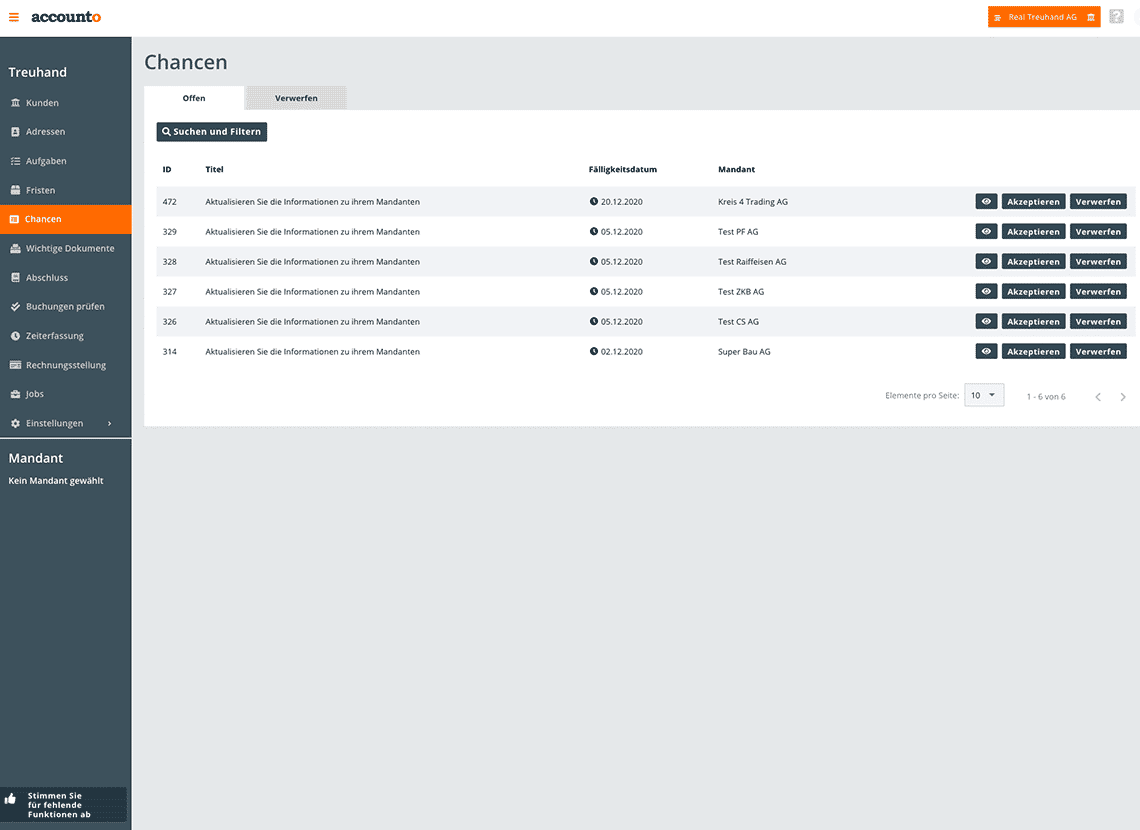Click eye icon for Test ZKB AG
Viewport: 1140px width, 830px height.
[x=986, y=292]
